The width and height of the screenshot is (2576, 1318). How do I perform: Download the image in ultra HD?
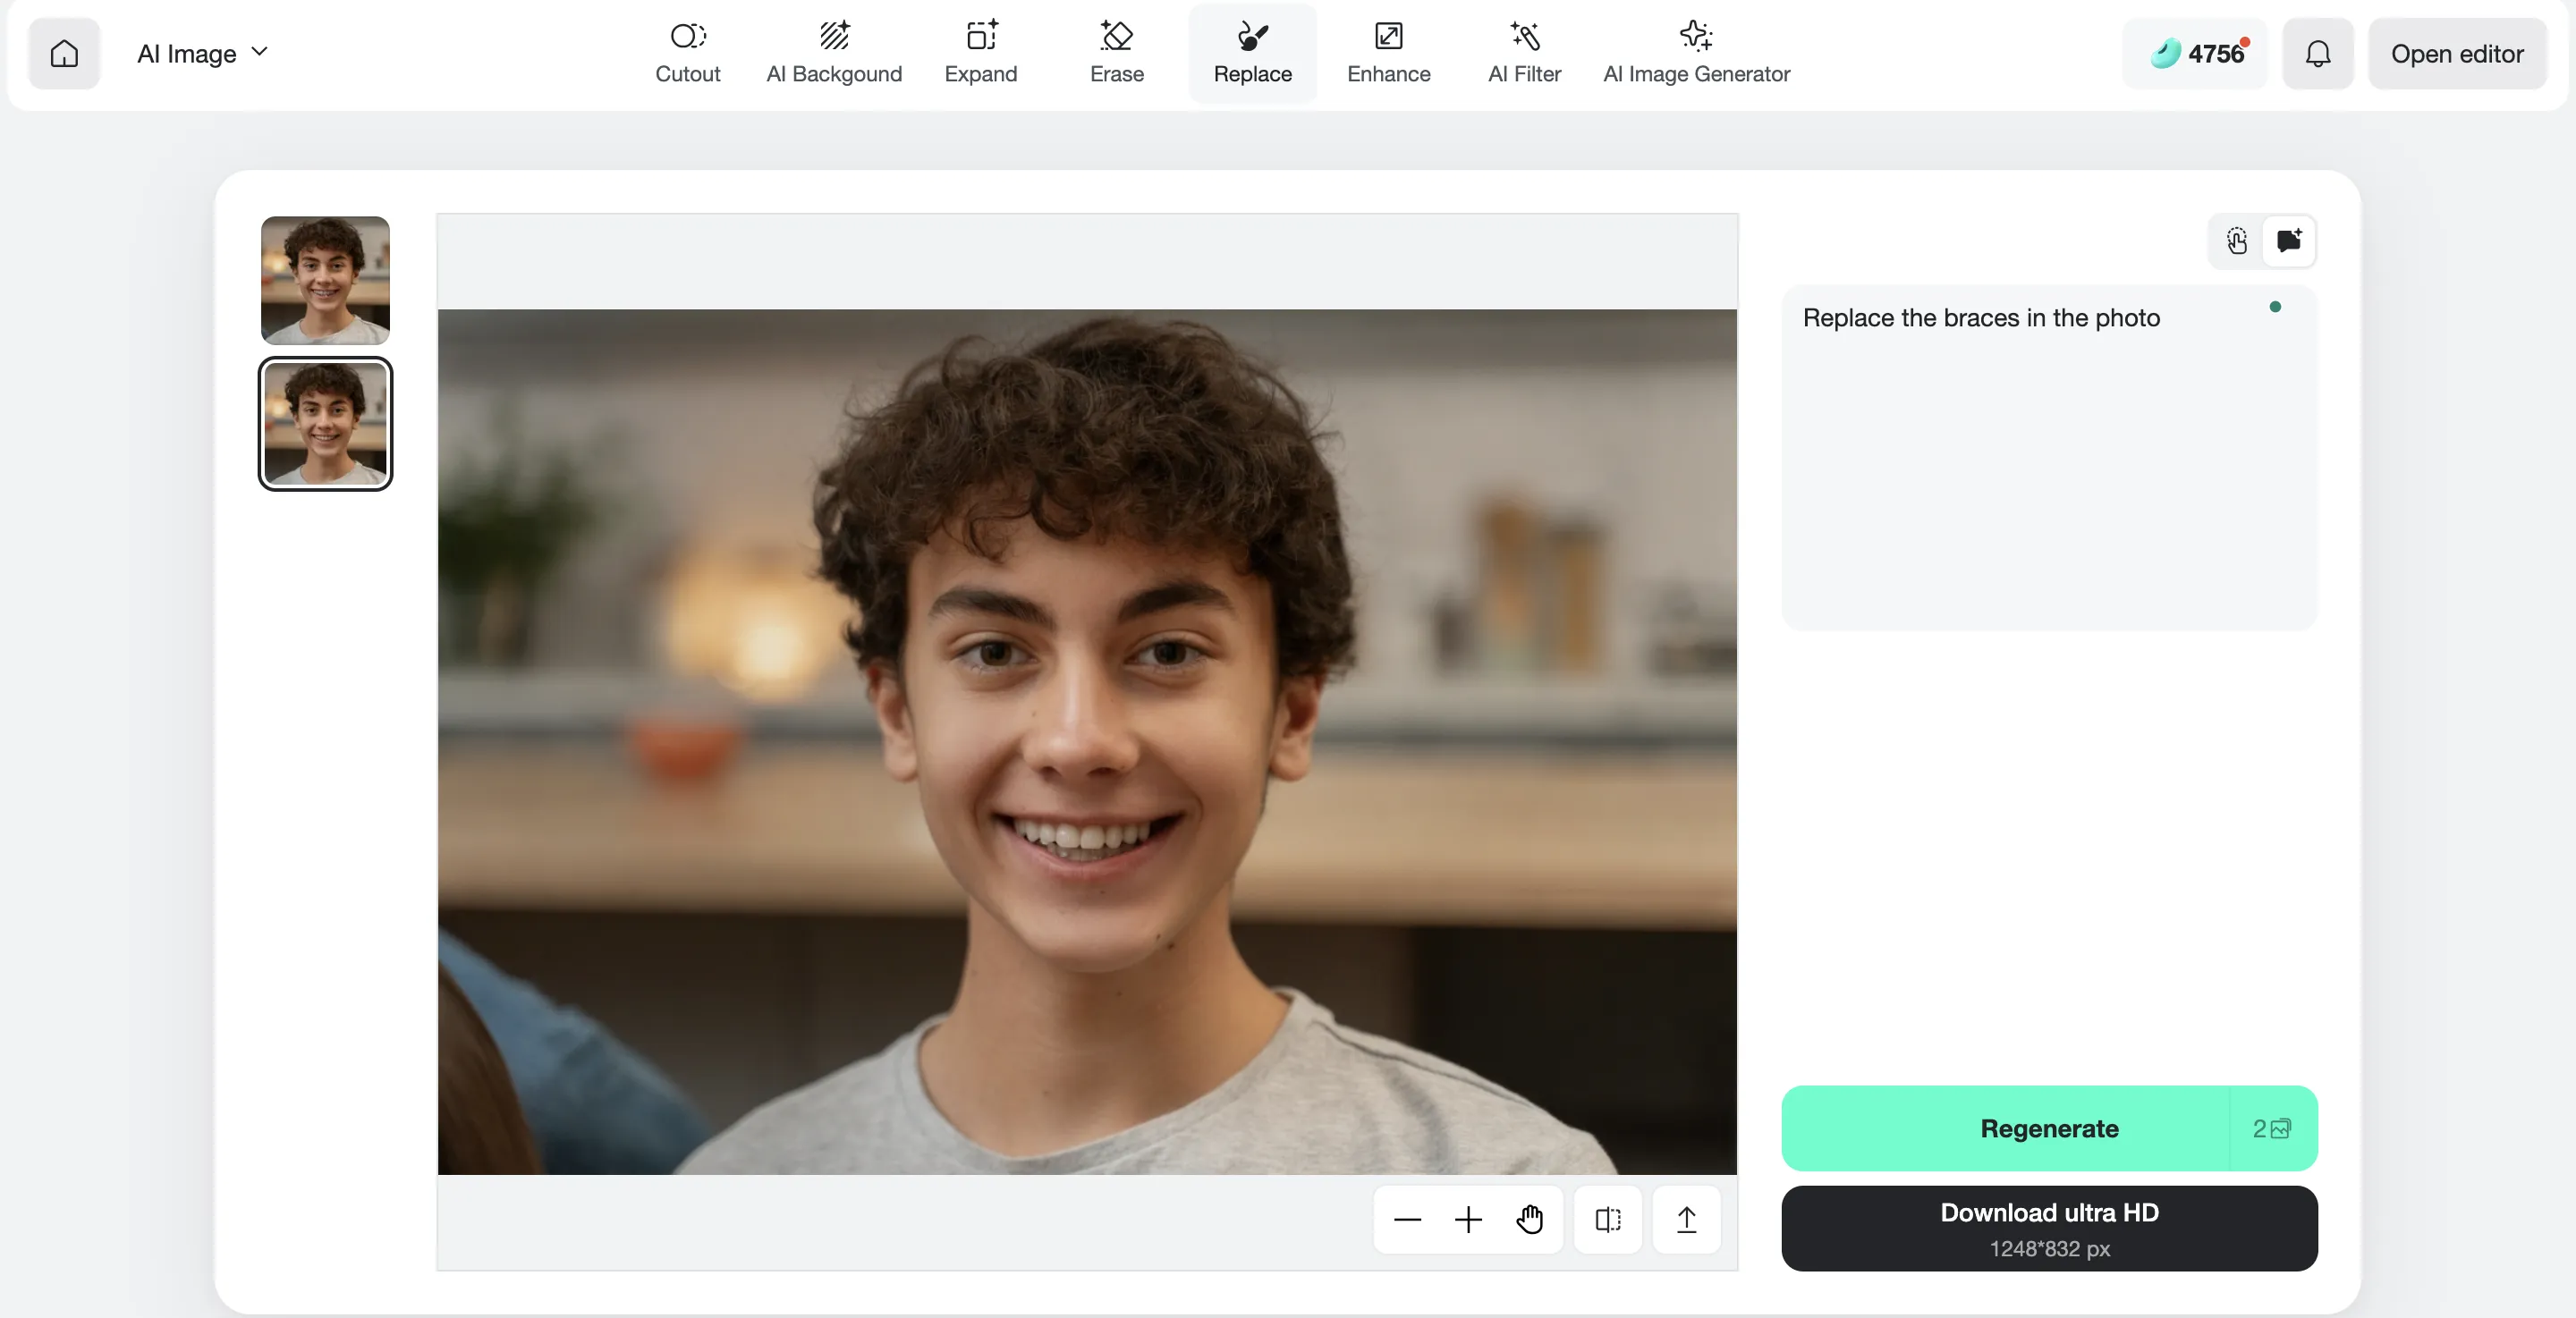(x=2048, y=1228)
